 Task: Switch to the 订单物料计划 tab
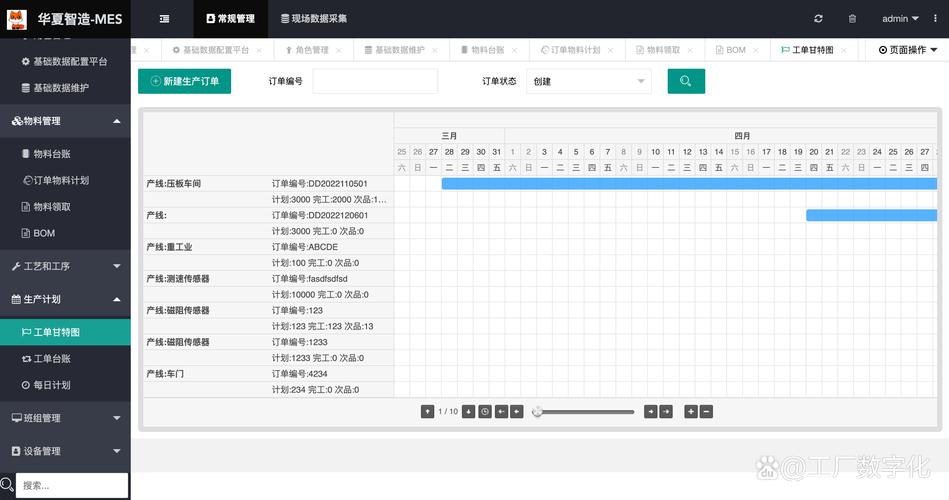coord(570,50)
